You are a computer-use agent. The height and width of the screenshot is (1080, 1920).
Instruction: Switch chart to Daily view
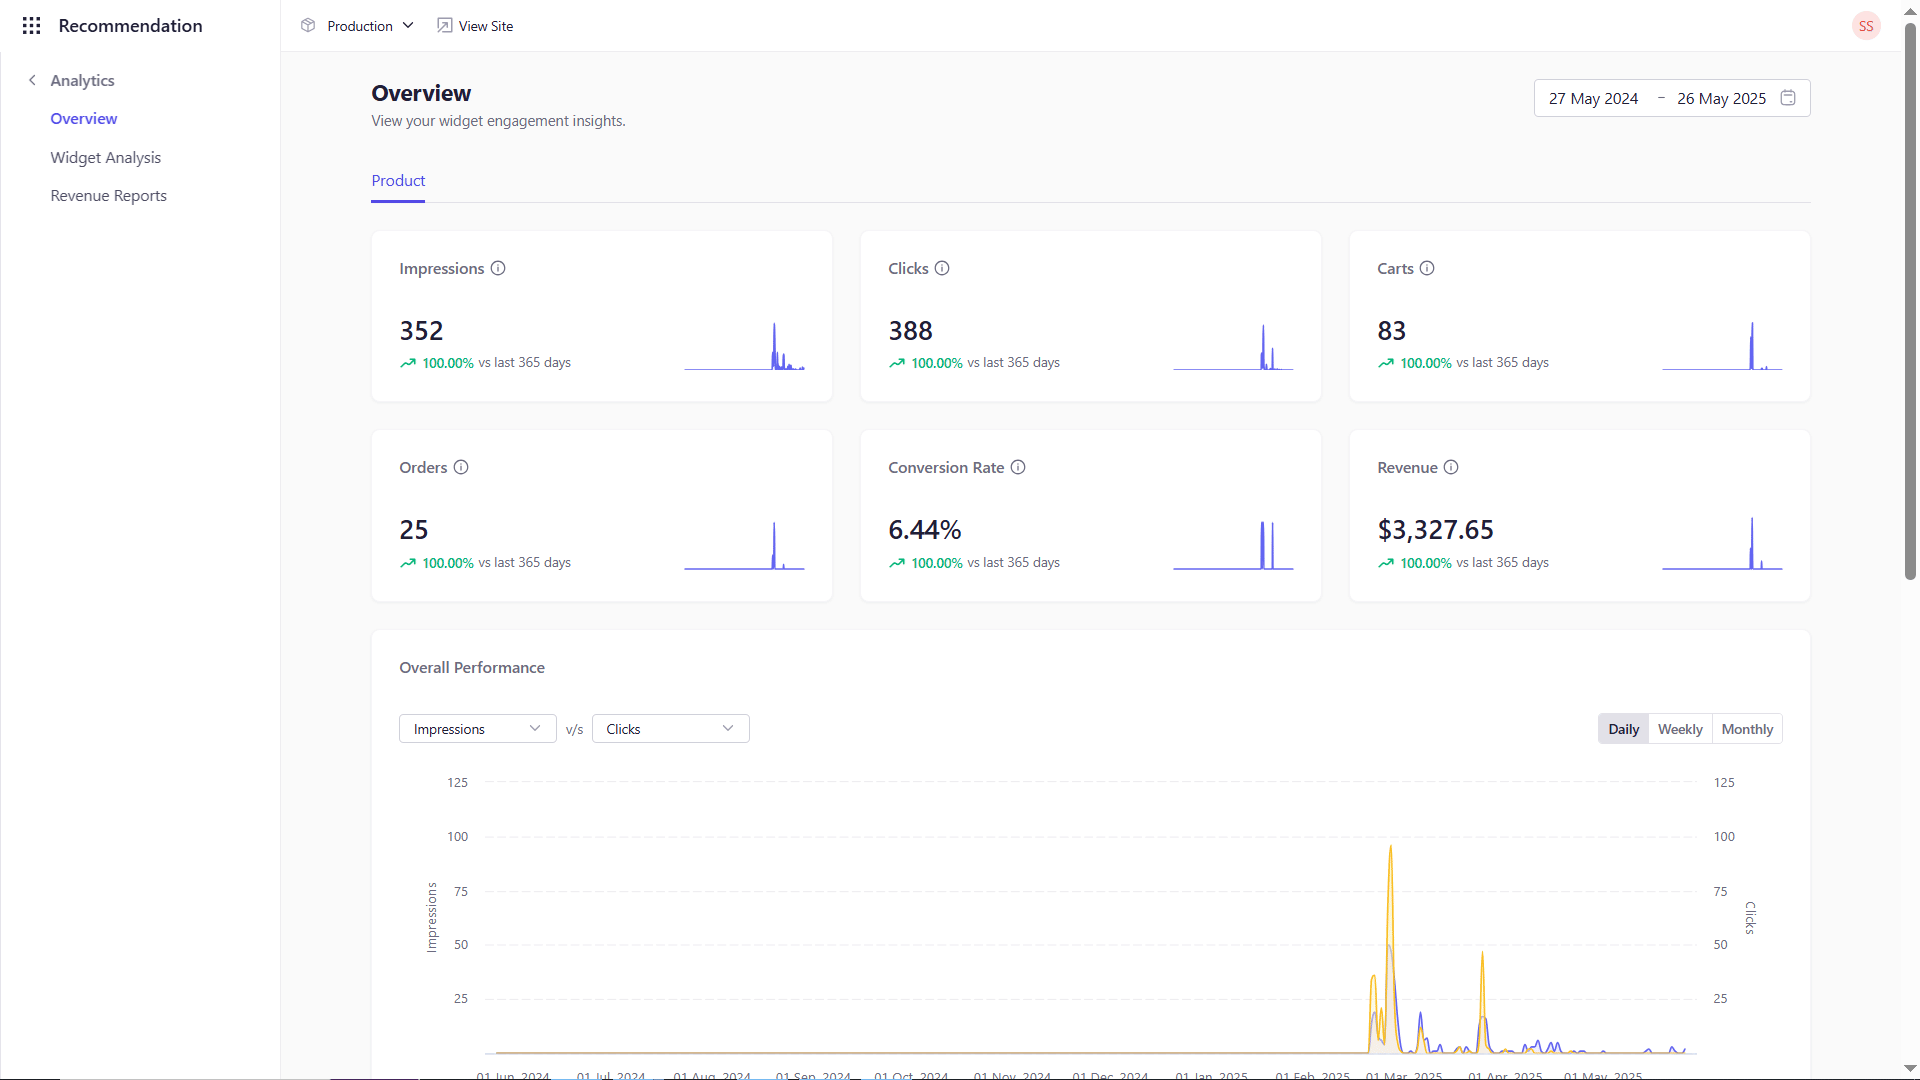[x=1623, y=729]
